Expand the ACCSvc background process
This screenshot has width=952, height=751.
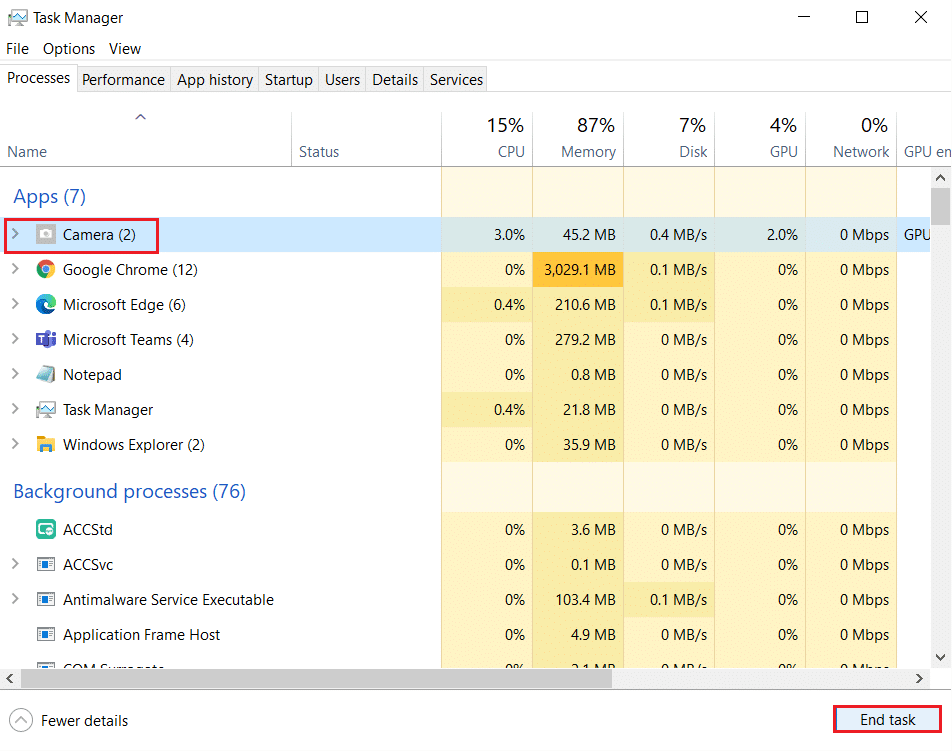(15, 564)
